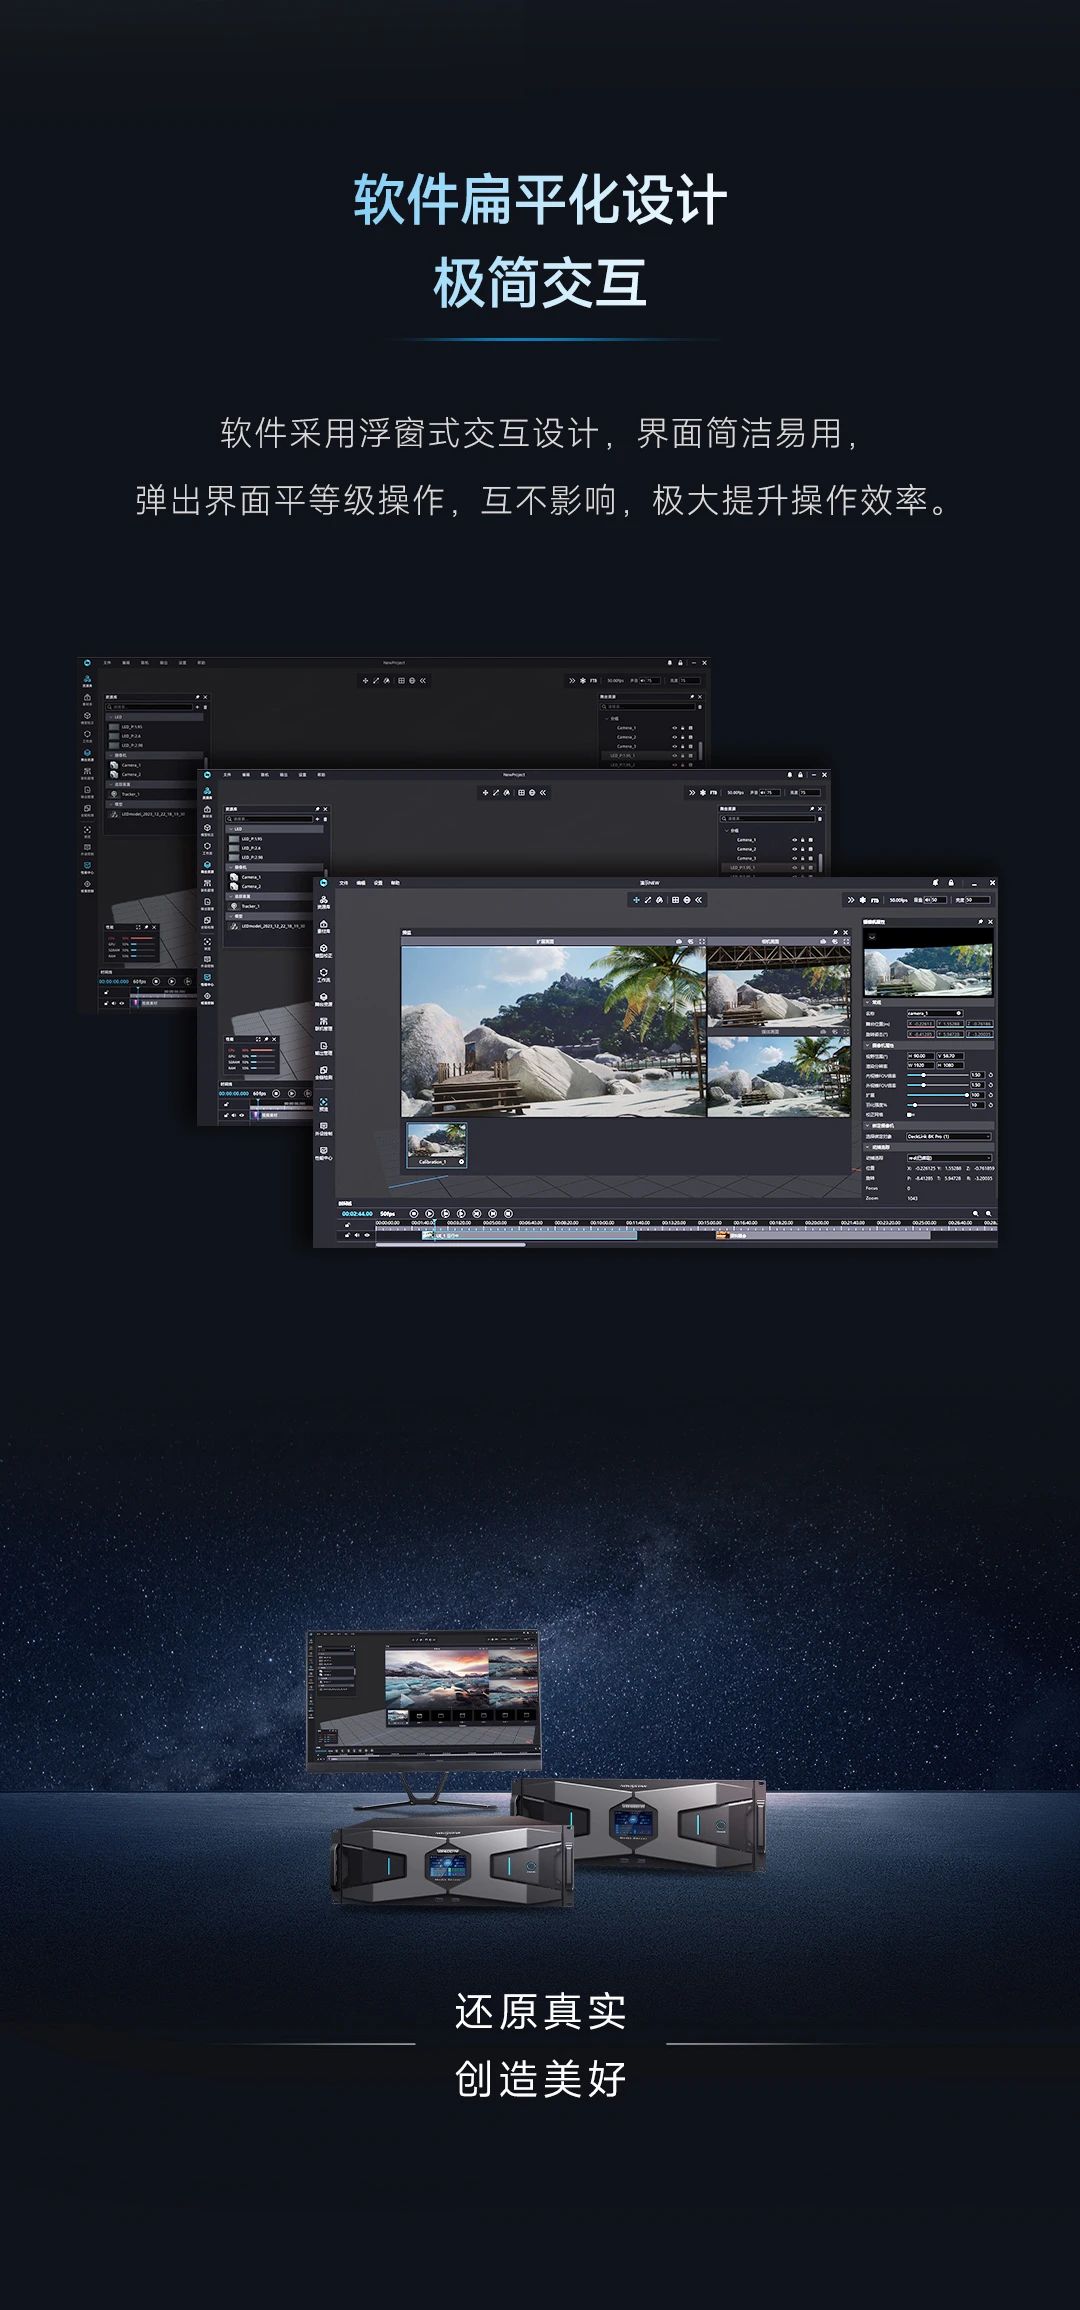The image size is (1080, 2310).
Task: Open 模型校正 in front window sidebar
Action: click(324, 950)
